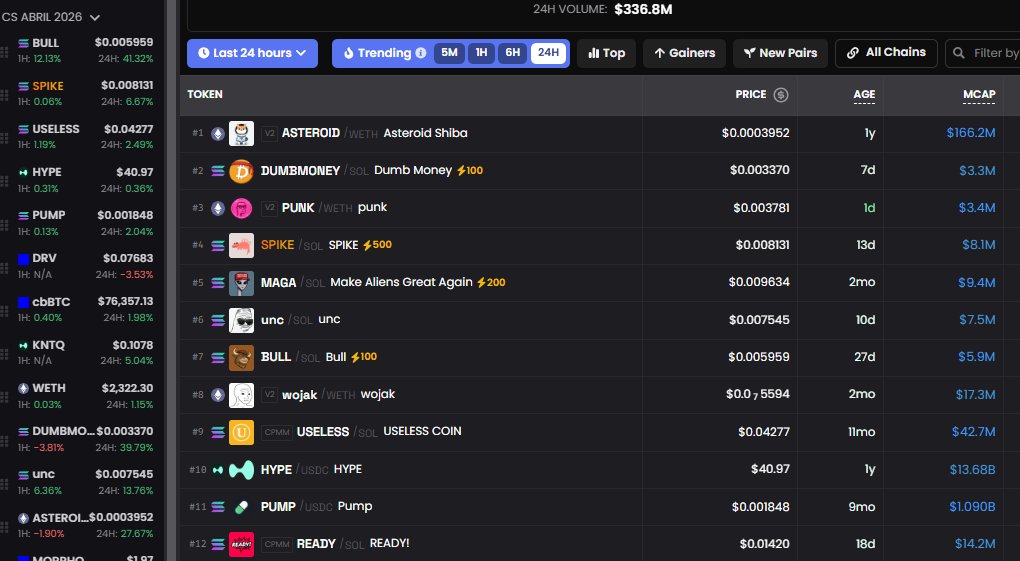
Task: Click the watchlist panel vertical scrollbar
Action: tap(171, 280)
